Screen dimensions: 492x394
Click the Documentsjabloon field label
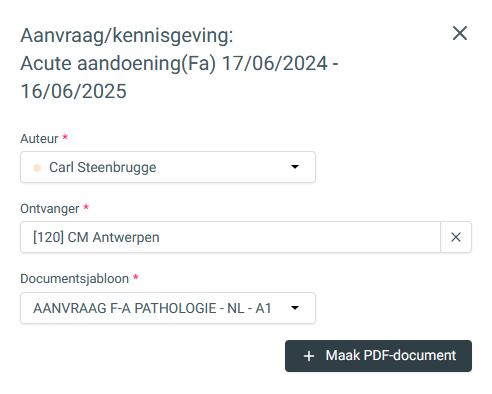click(x=75, y=279)
